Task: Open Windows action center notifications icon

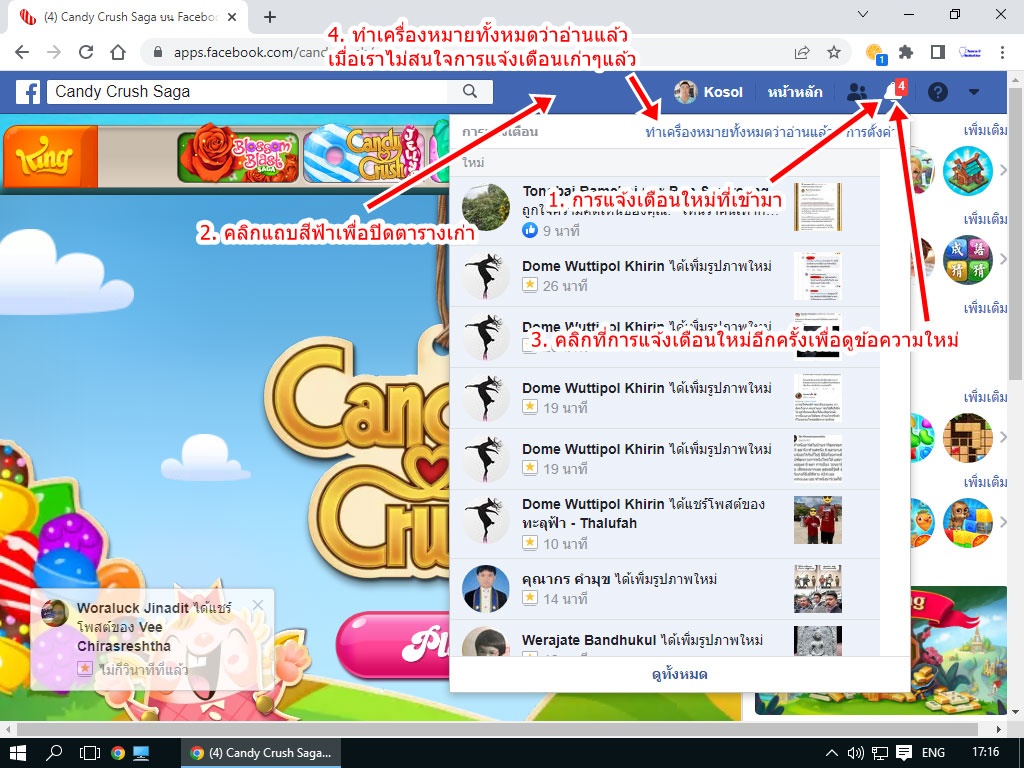Action: (x=904, y=752)
